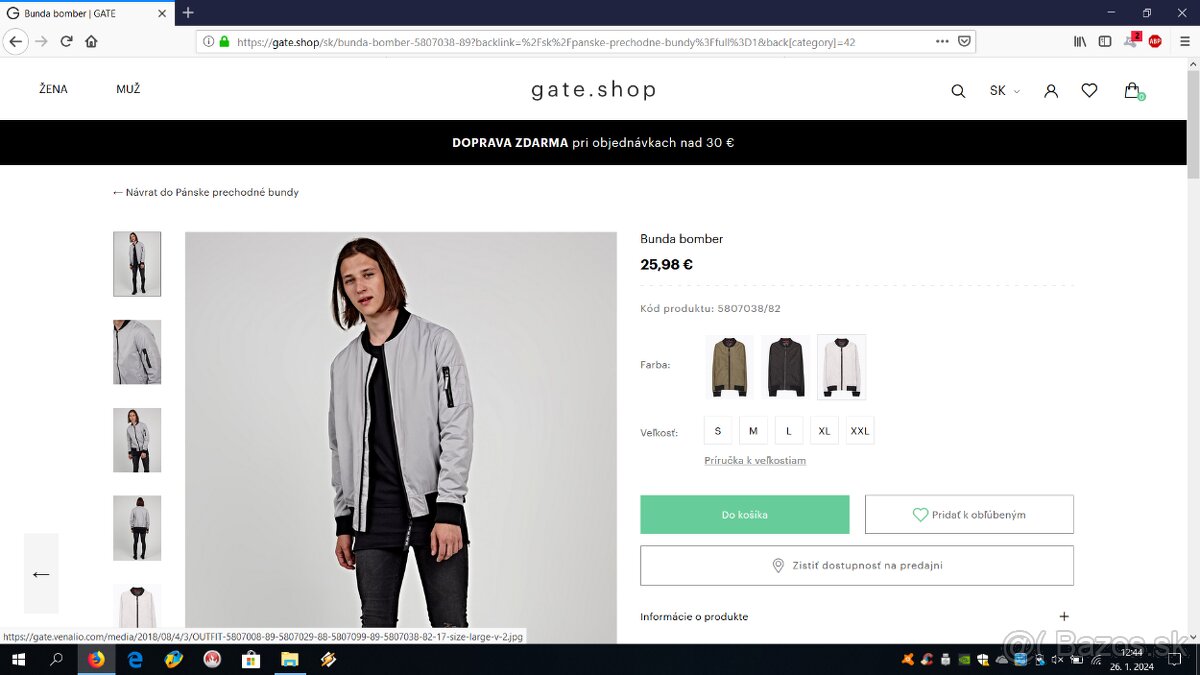Open the site search magnifier icon
The image size is (1200, 675).
[958, 91]
